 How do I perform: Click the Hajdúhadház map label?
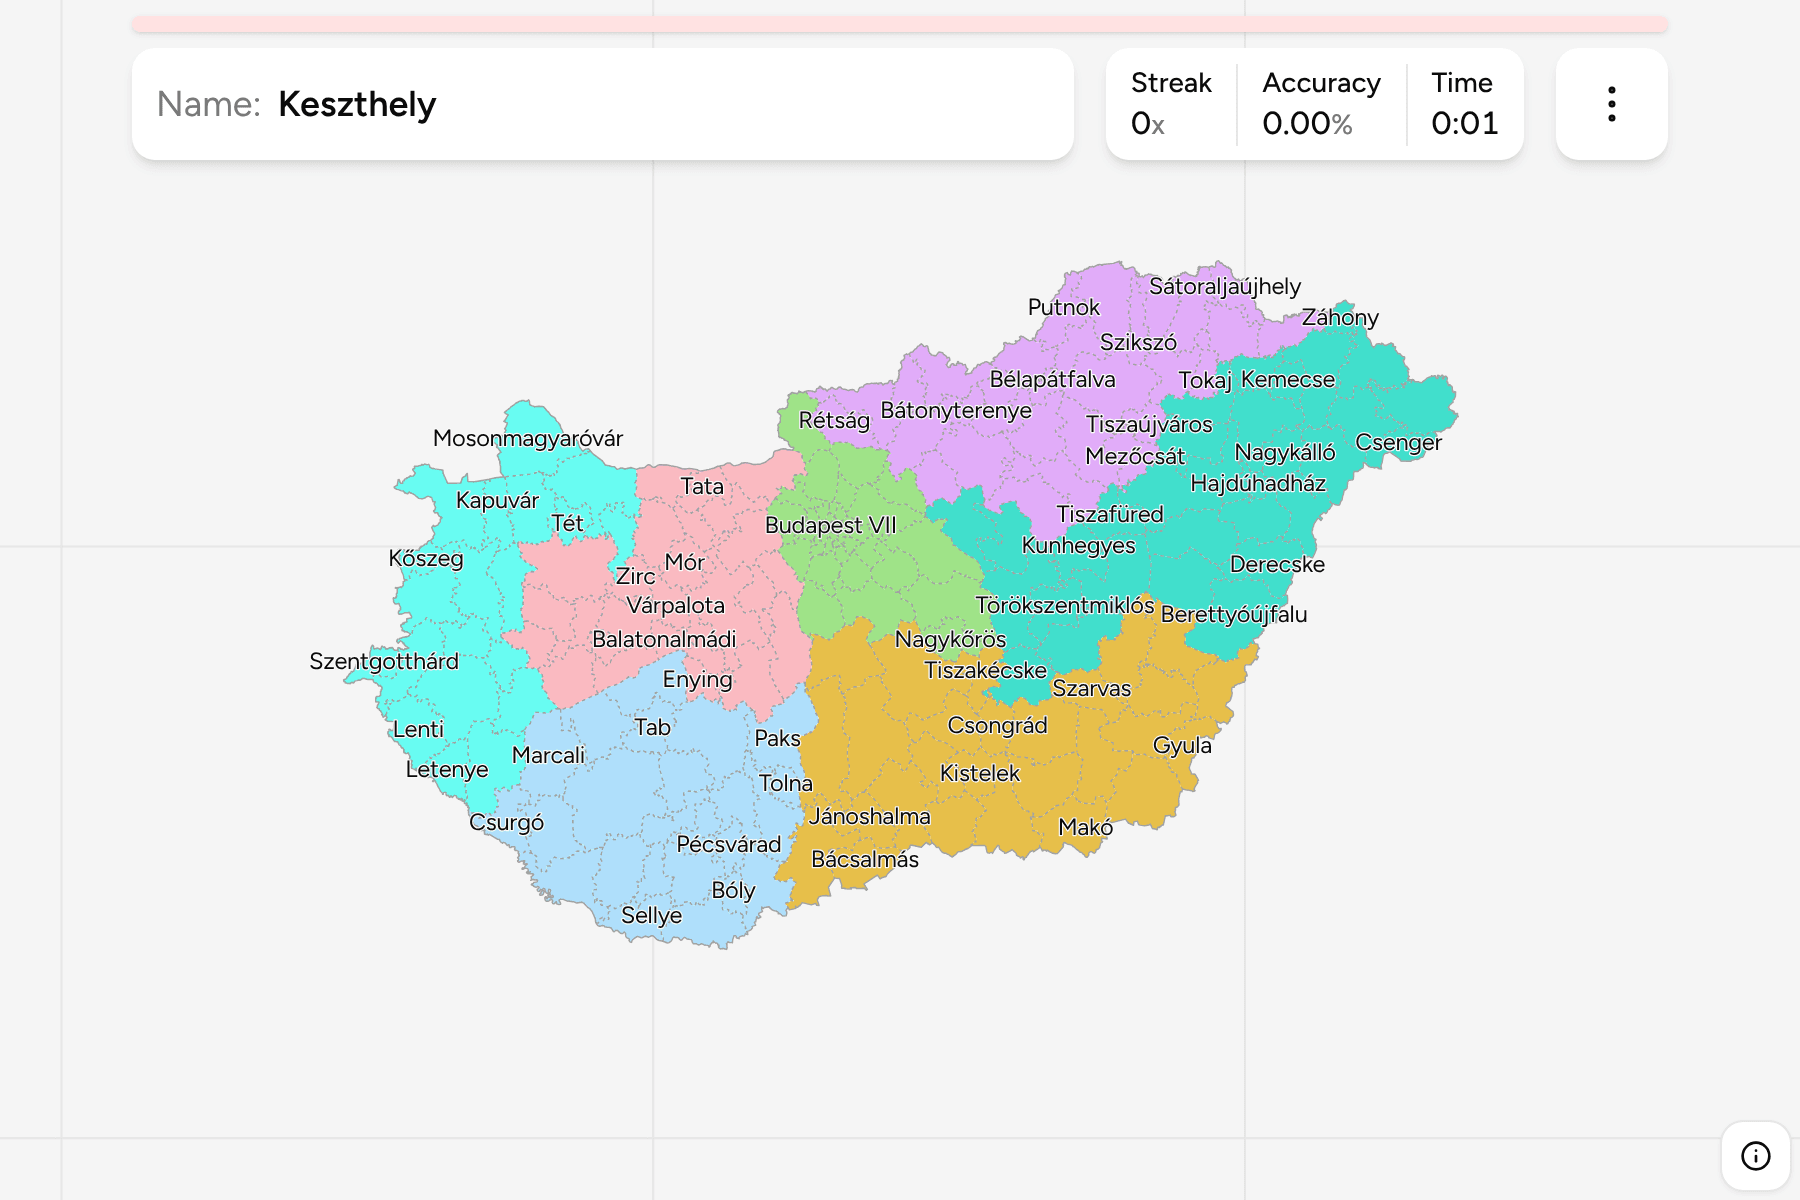(x=1258, y=483)
